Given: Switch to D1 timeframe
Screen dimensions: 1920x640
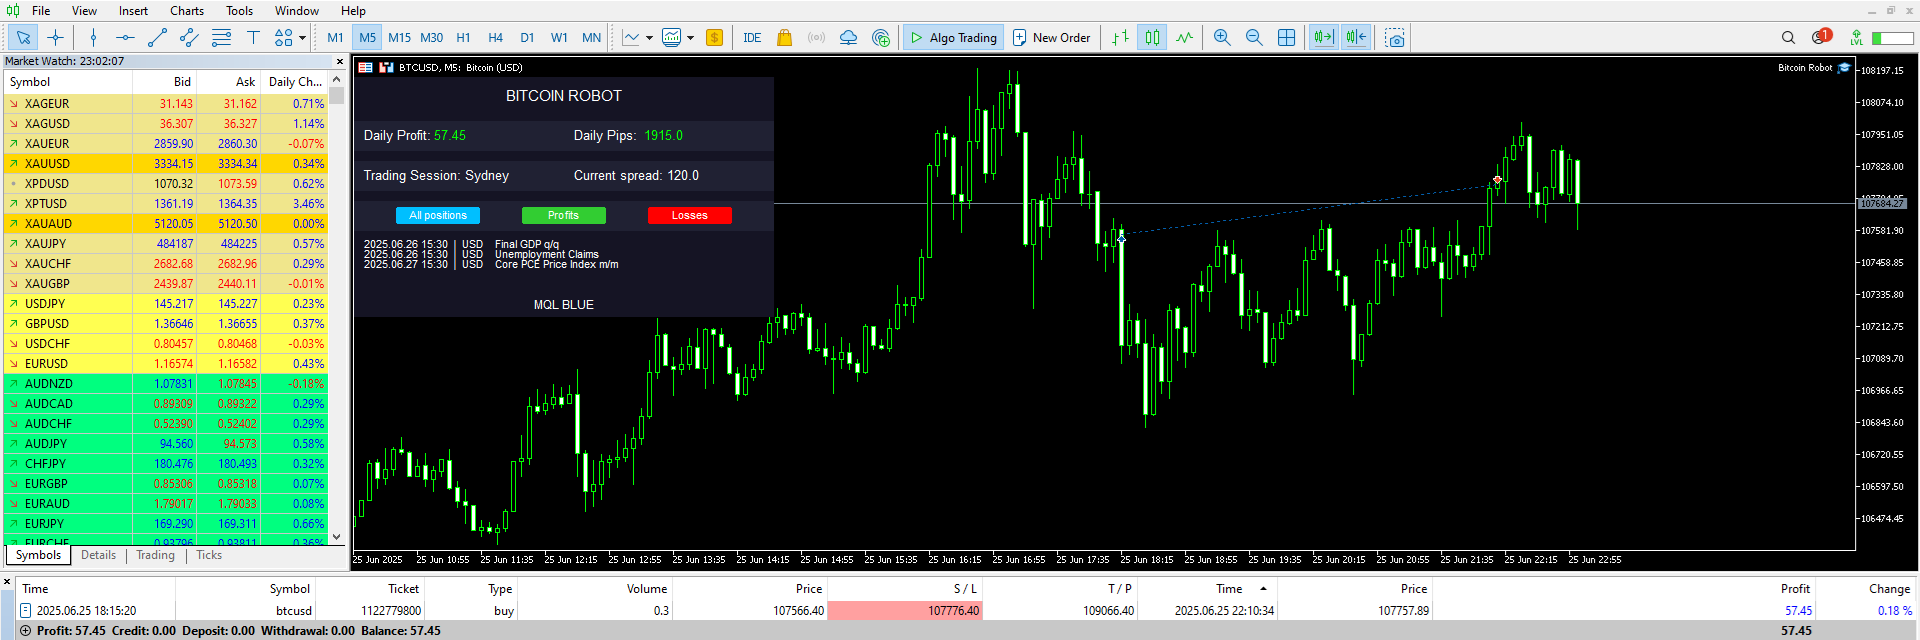Looking at the screenshot, I should coord(527,38).
